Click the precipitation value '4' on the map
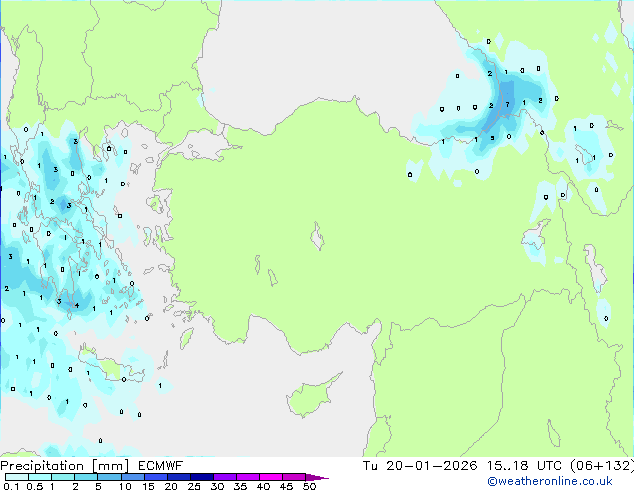Screen dimensions: 634x490 [x=77, y=305]
